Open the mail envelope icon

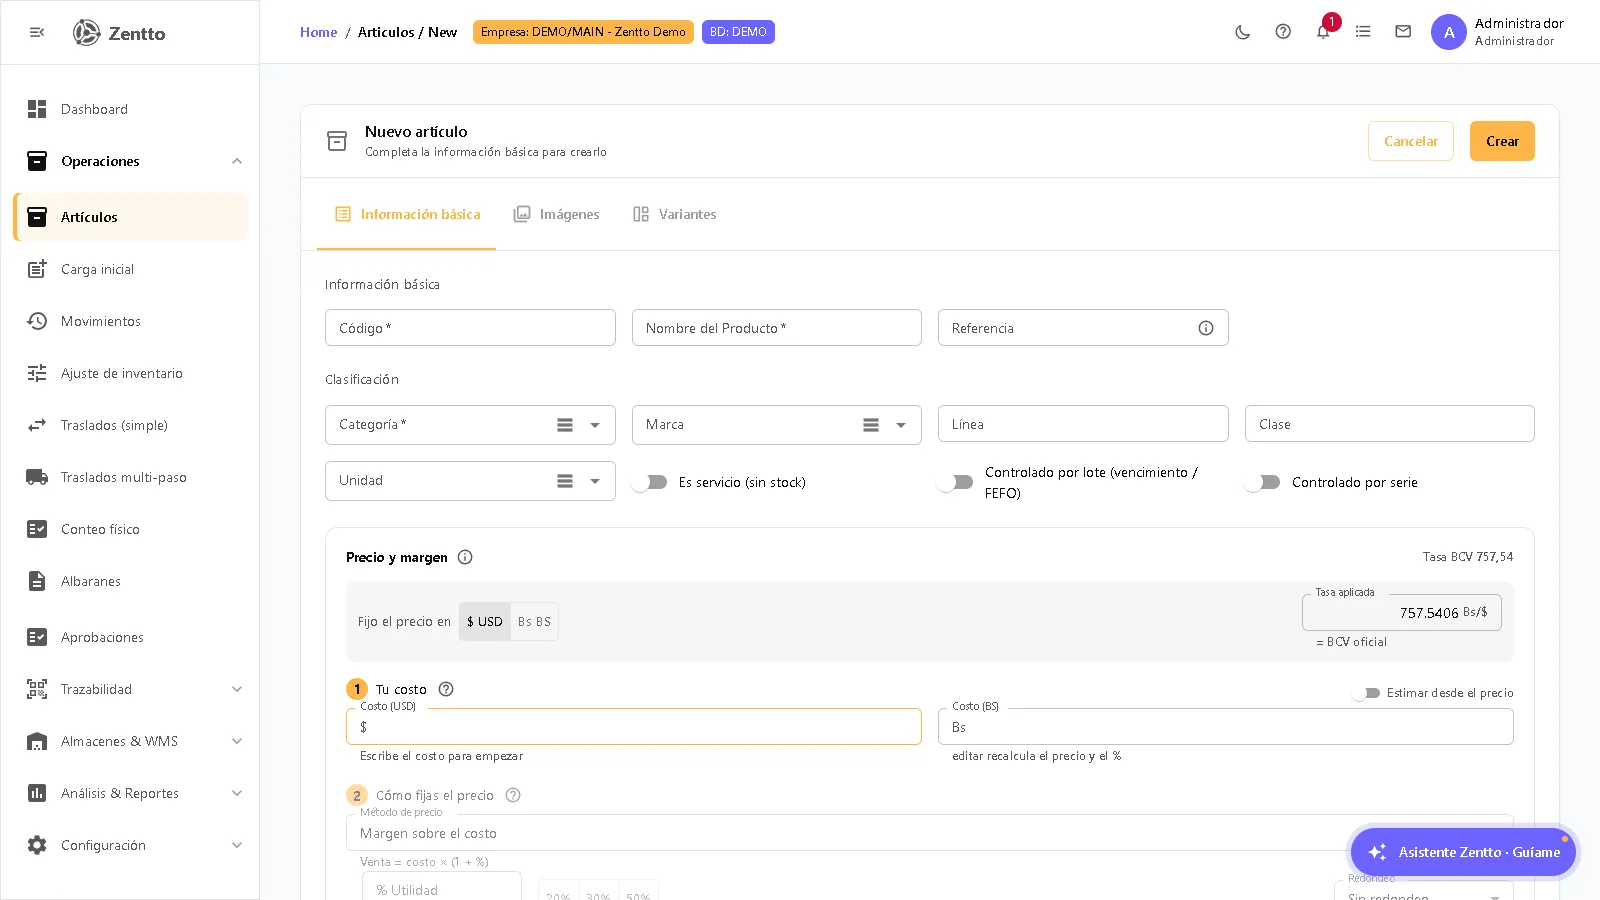[x=1403, y=32]
